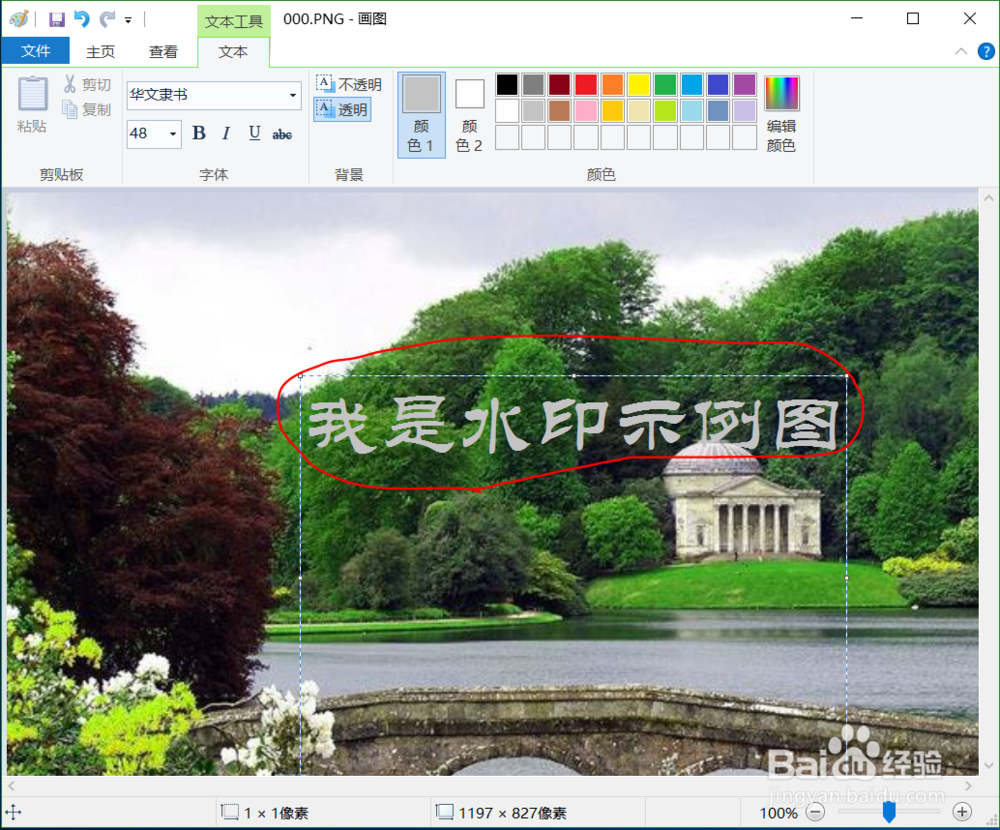Screen dimensions: 1000x830
Task: Switch to the 查看 (View) tab
Action: tap(163, 53)
